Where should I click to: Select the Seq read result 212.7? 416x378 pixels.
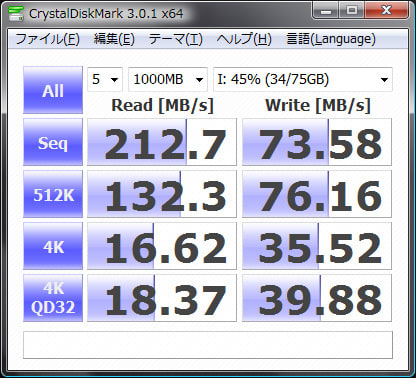coord(162,142)
